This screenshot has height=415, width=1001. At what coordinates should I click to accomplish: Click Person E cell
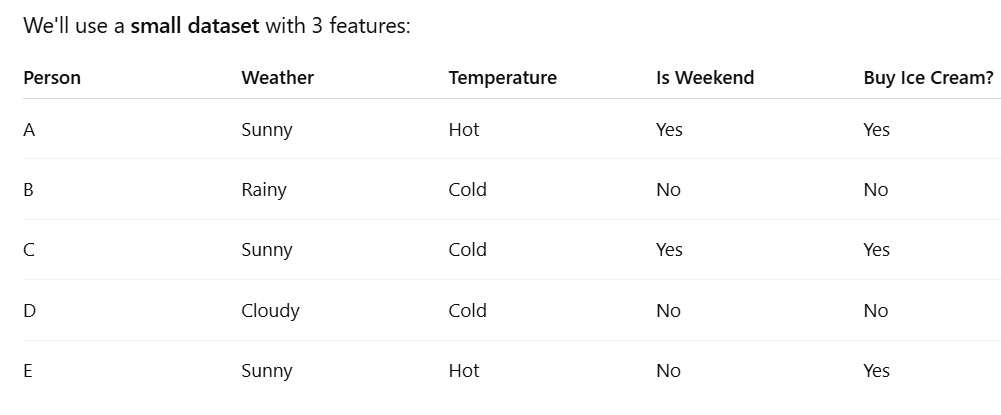coord(27,371)
